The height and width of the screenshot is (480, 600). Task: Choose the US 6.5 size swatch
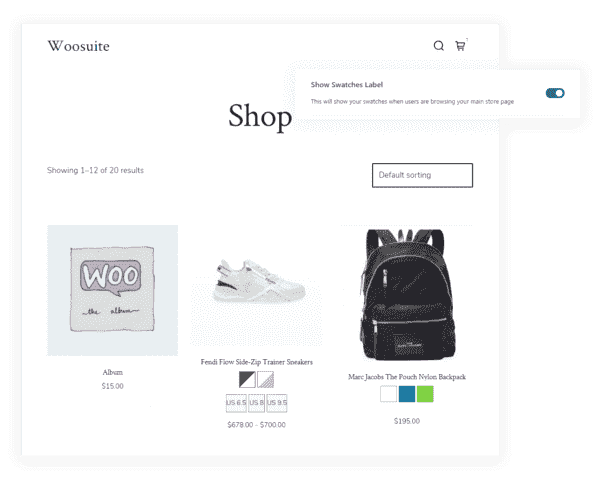point(236,403)
